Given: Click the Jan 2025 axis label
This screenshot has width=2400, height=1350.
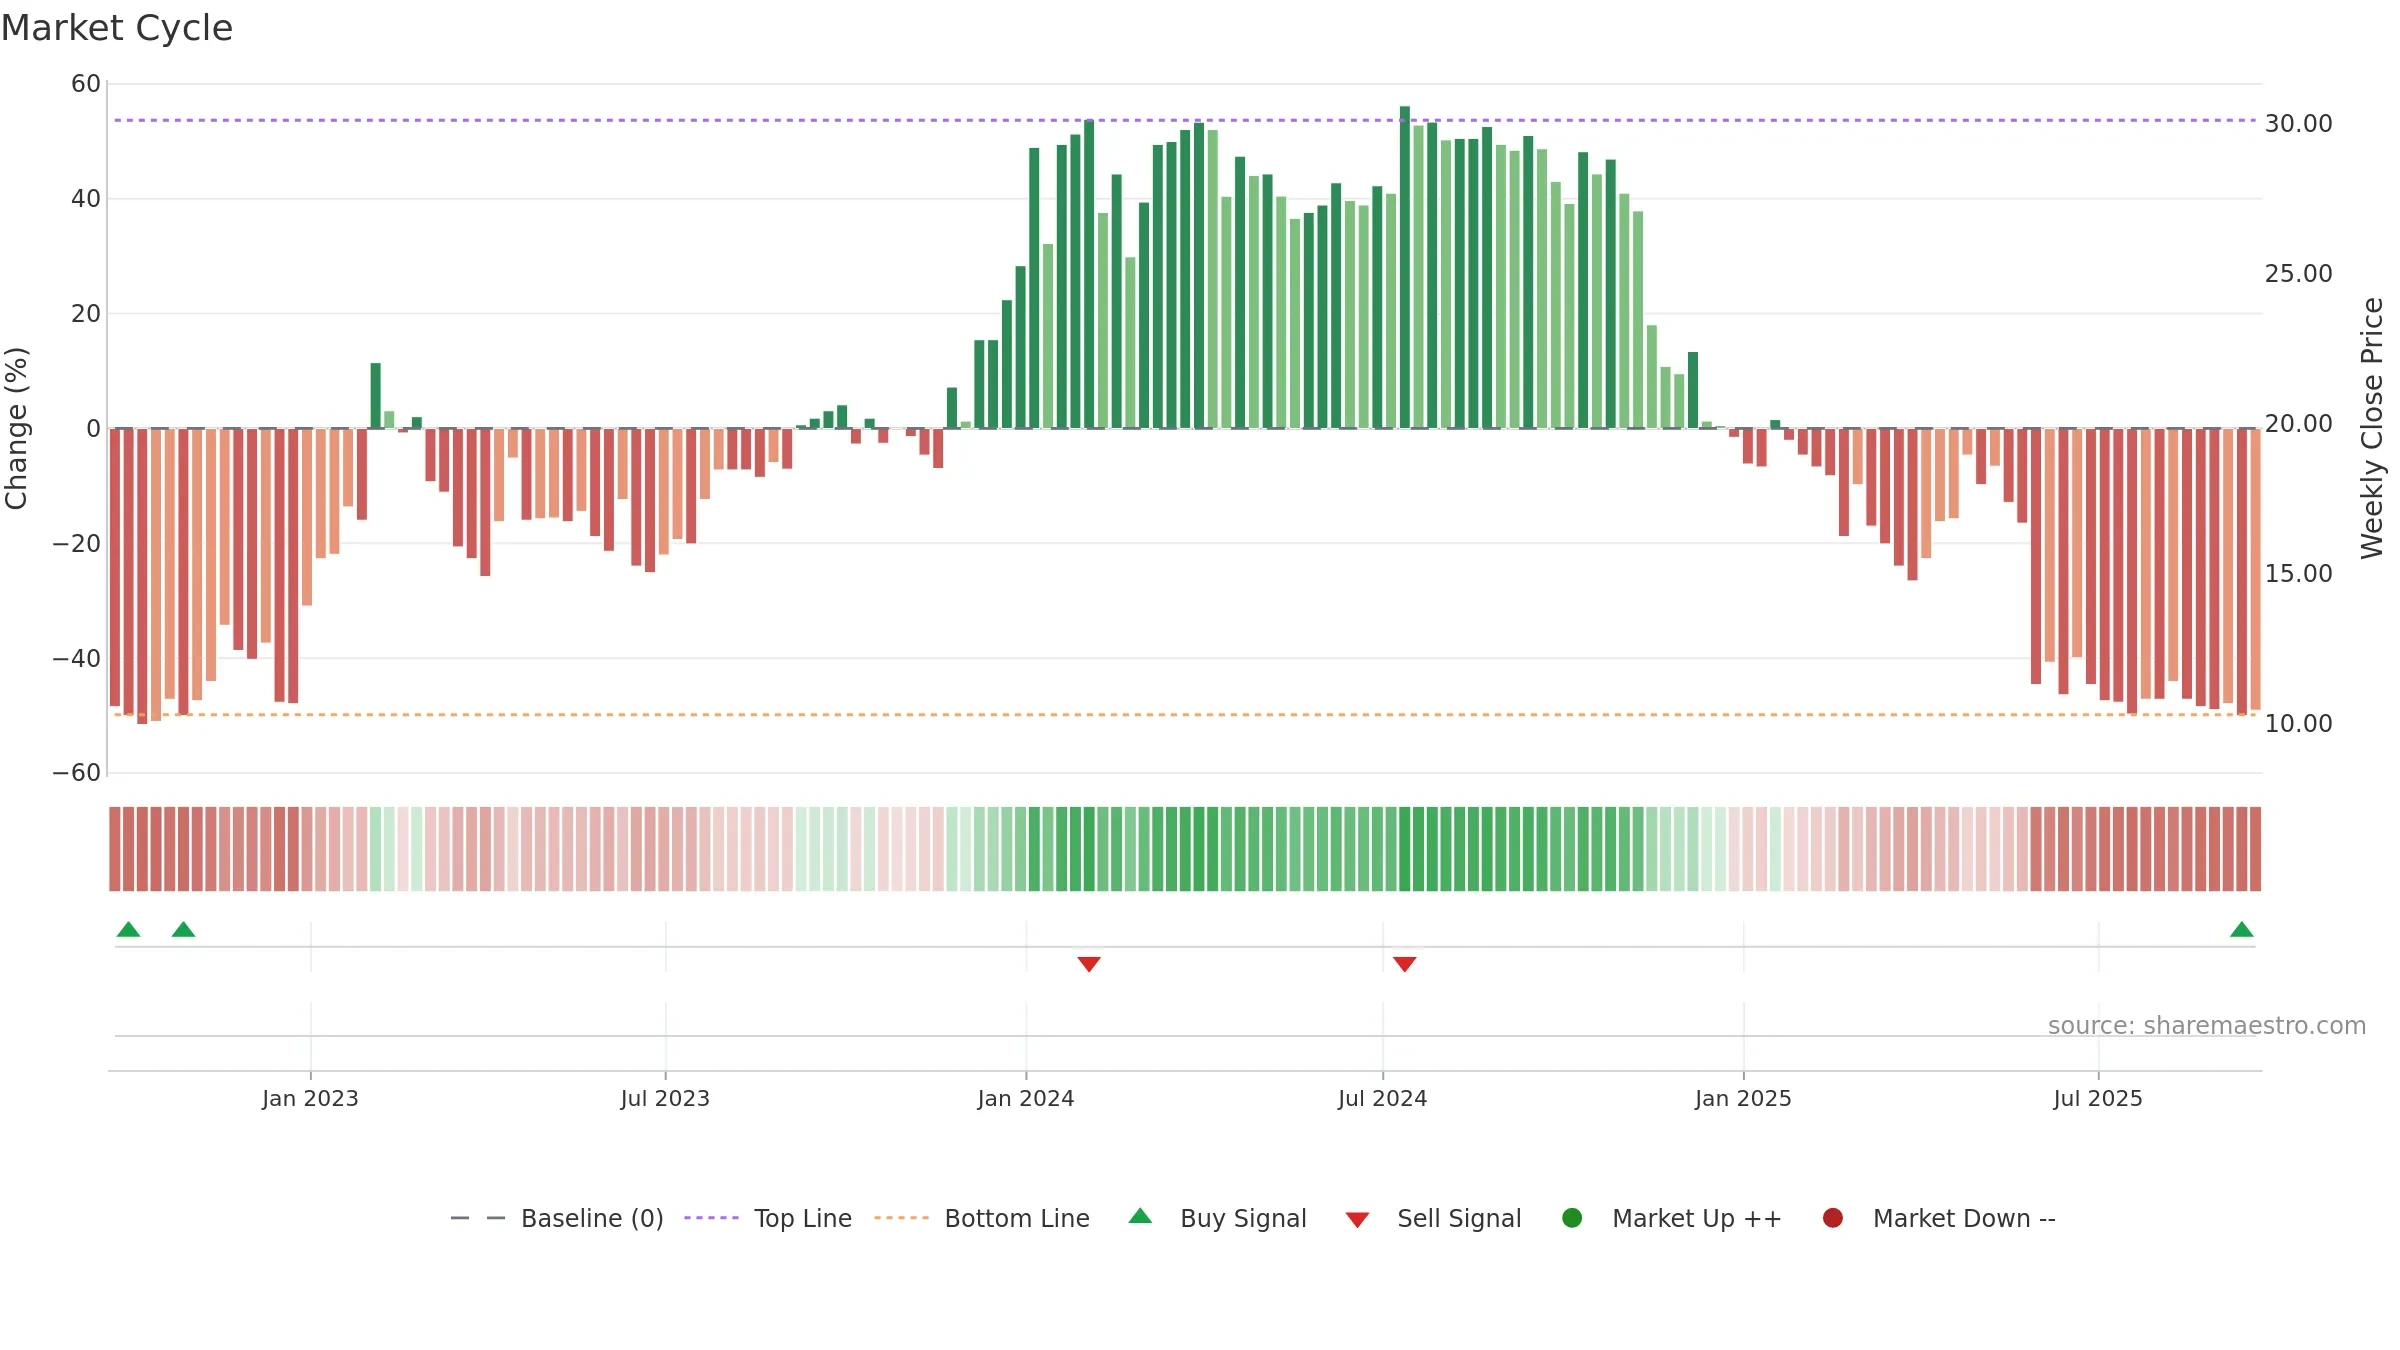Looking at the screenshot, I should 1743,1098.
